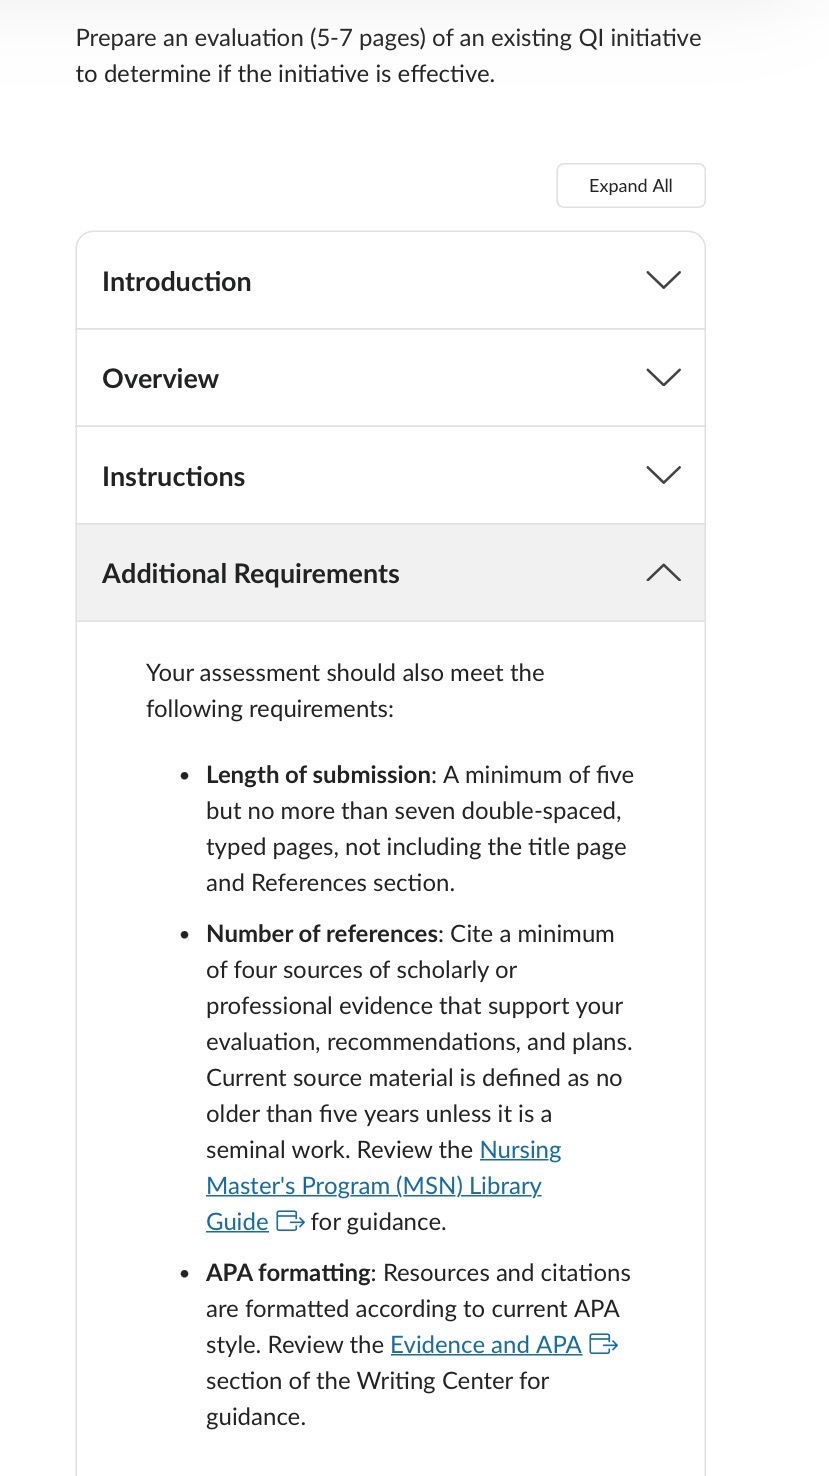
Task: Follow the Evidence and APA link
Action: (x=486, y=1345)
